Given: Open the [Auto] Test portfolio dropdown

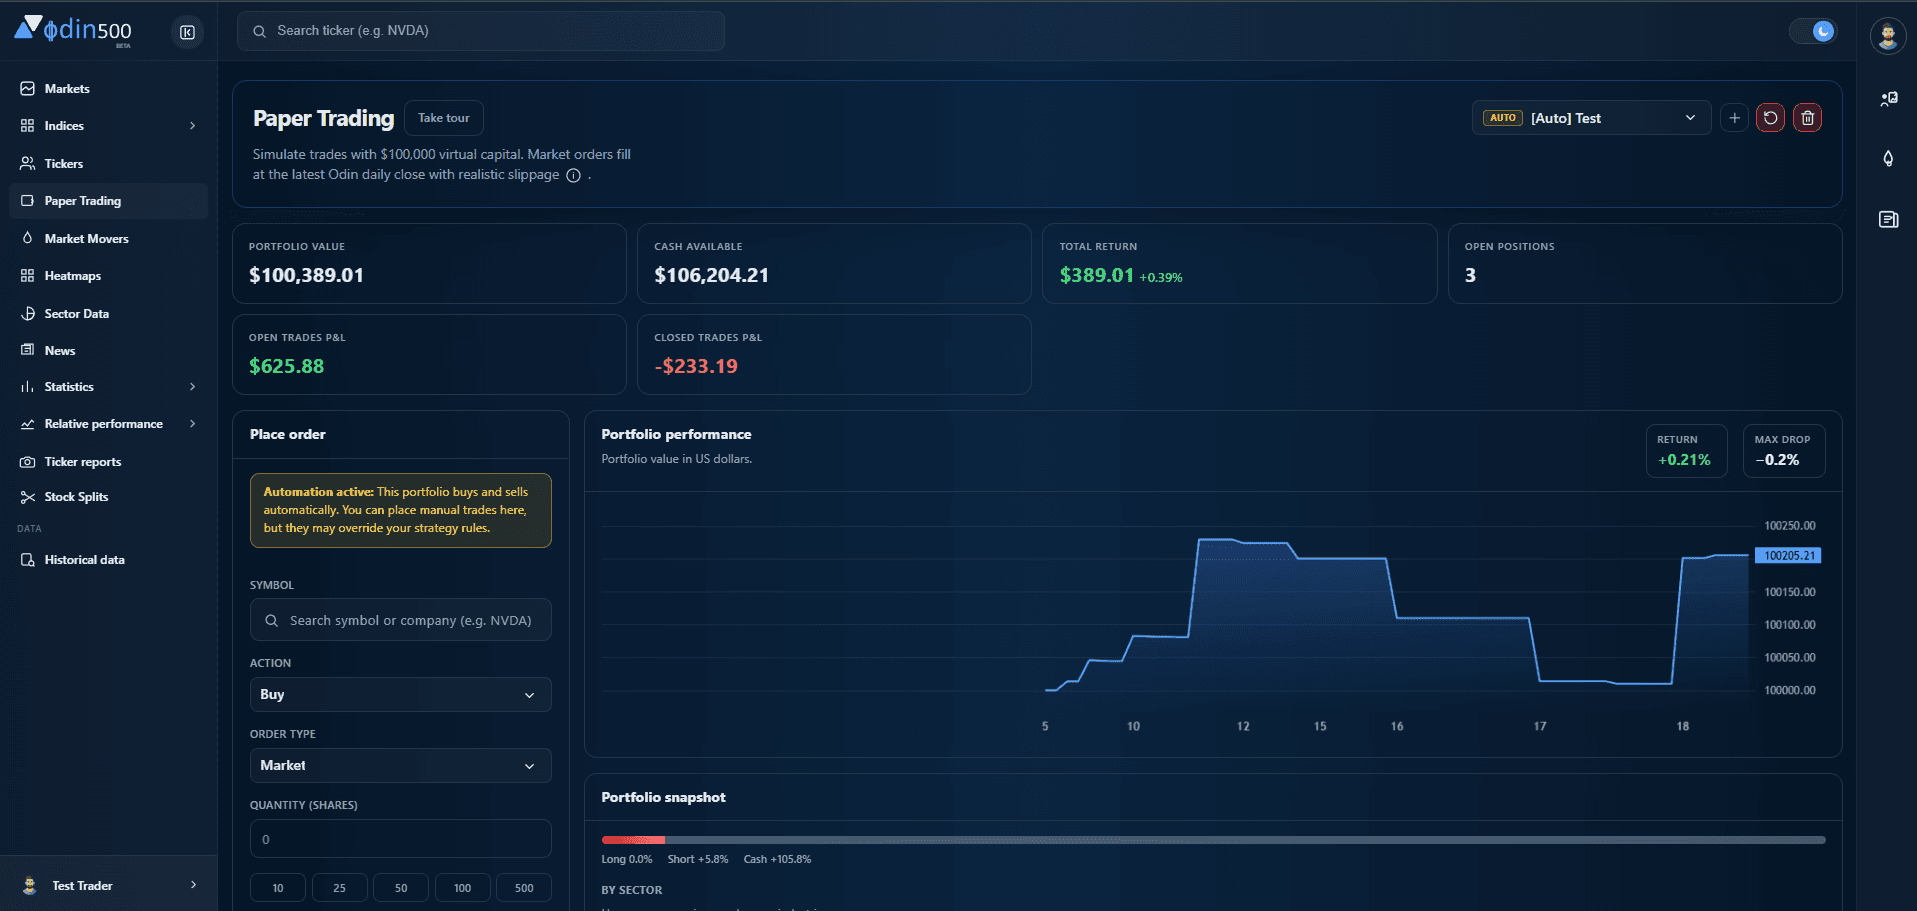Looking at the screenshot, I should point(1591,118).
